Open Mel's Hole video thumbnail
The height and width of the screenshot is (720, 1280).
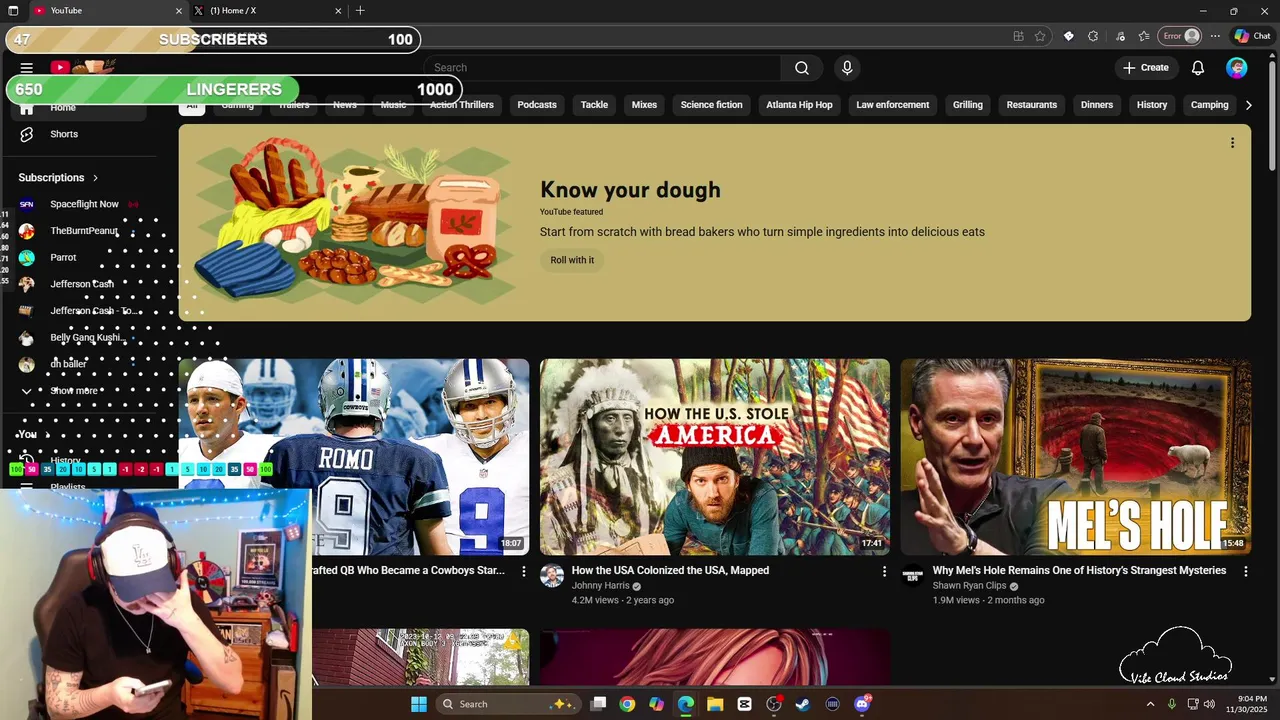[1075, 457]
